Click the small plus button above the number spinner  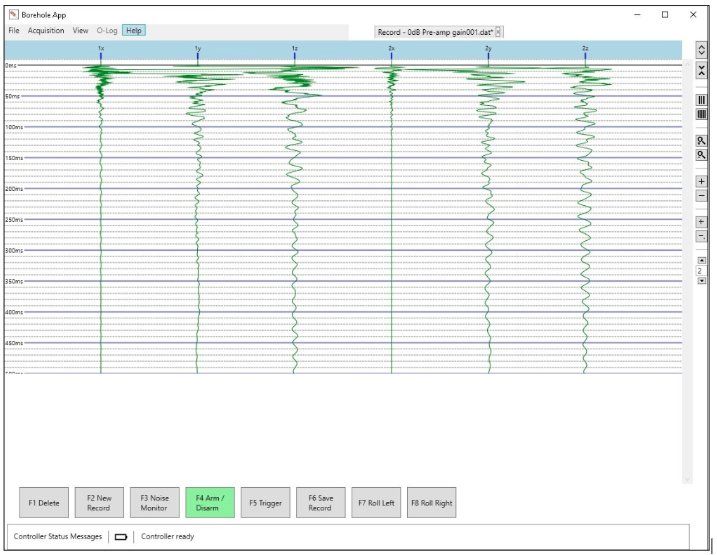point(701,222)
